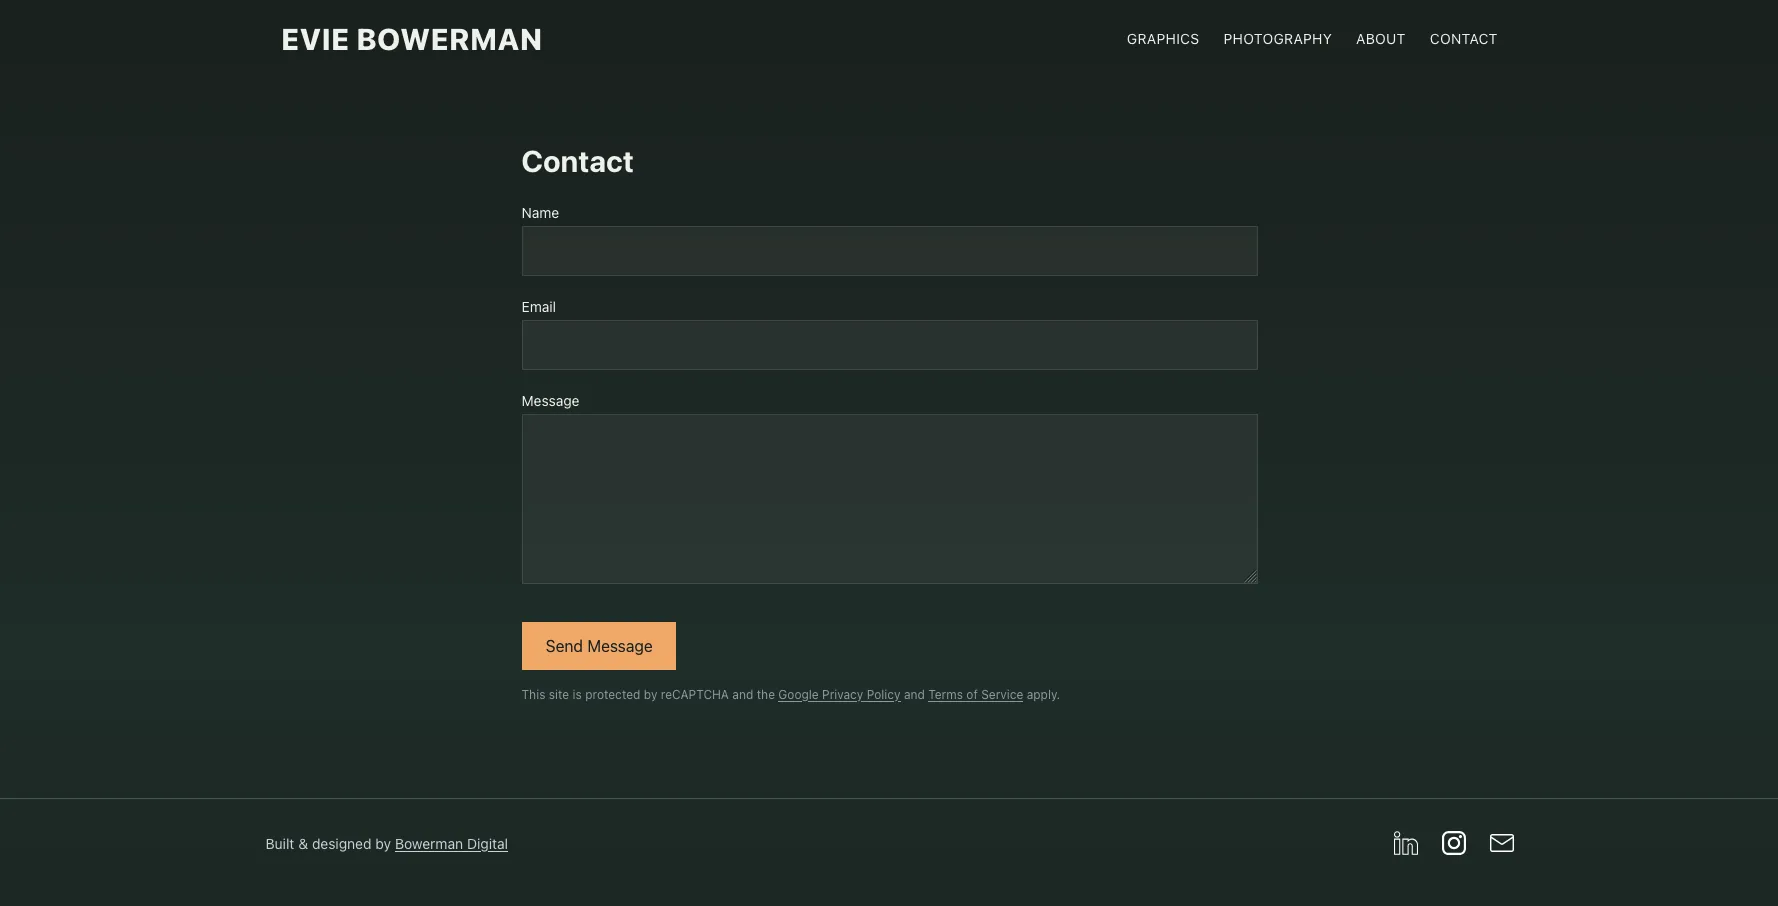
Task: Open the Terms of Service link
Action: tap(975, 695)
